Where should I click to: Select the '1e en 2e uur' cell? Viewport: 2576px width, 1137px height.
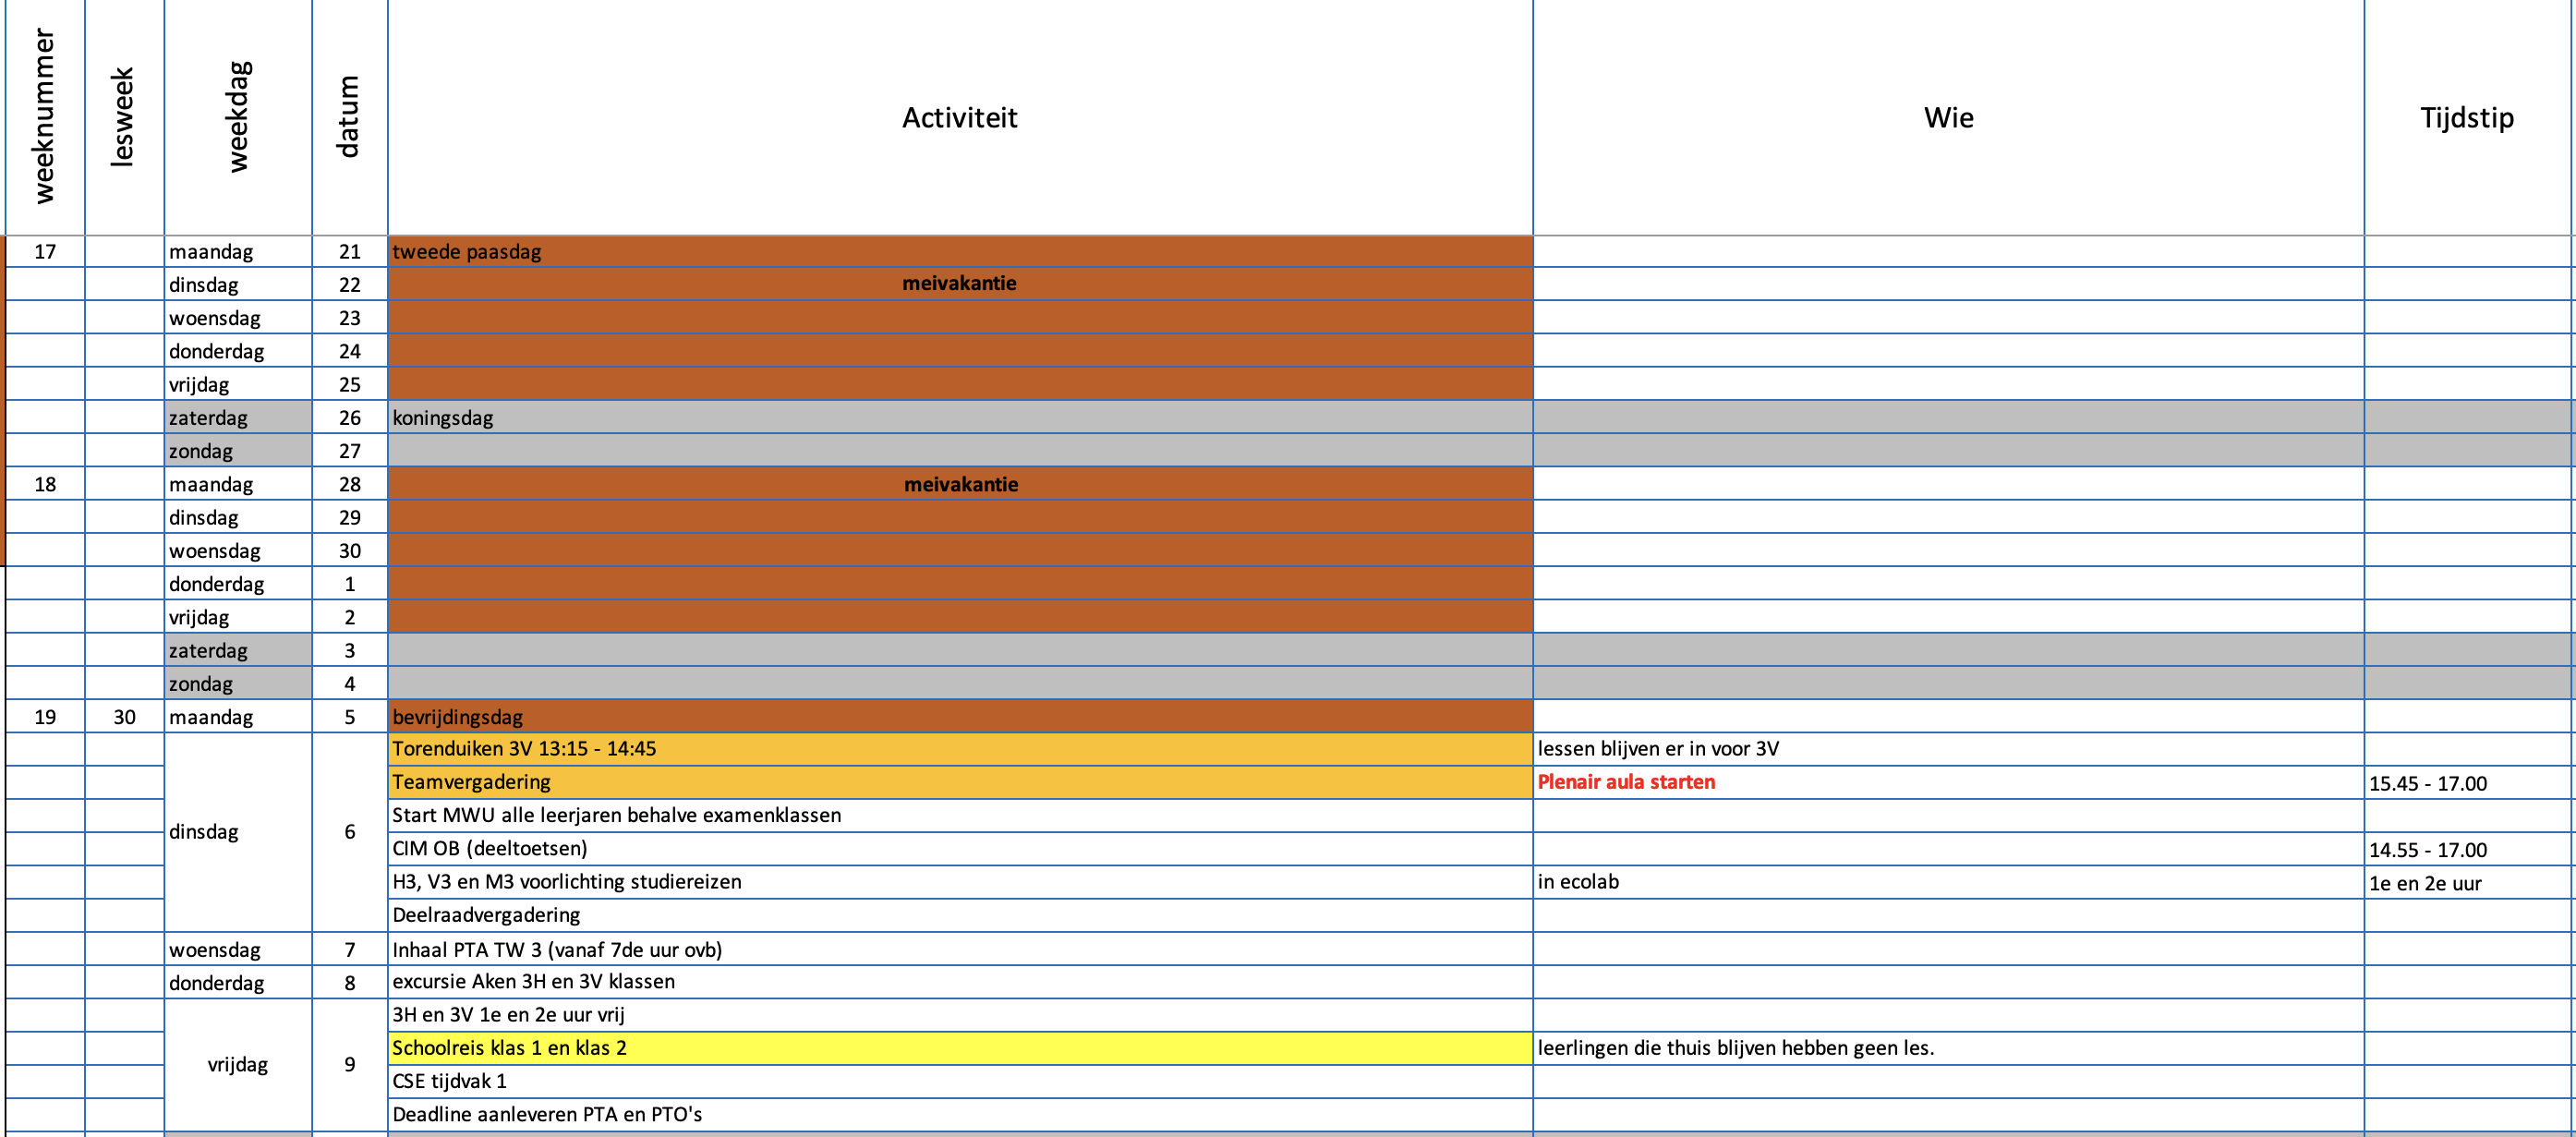[x=2469, y=881]
